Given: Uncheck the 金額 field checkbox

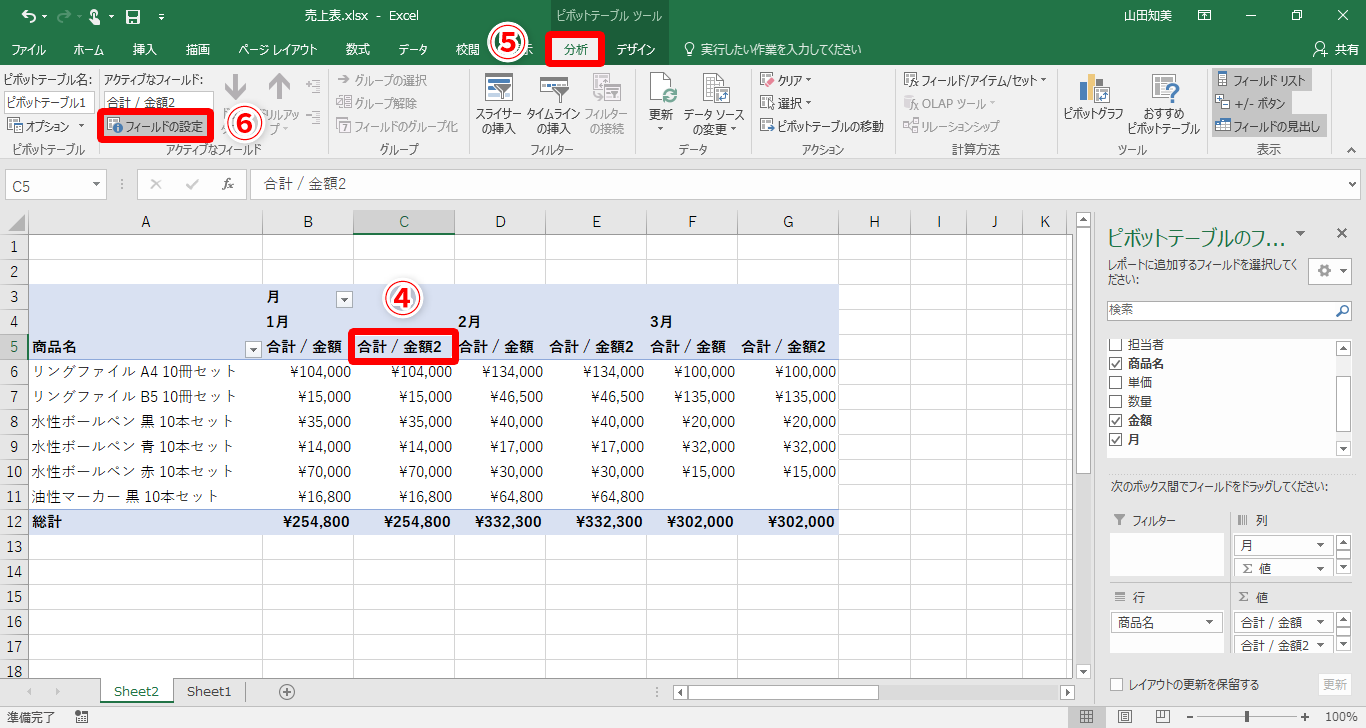Looking at the screenshot, I should 1116,420.
